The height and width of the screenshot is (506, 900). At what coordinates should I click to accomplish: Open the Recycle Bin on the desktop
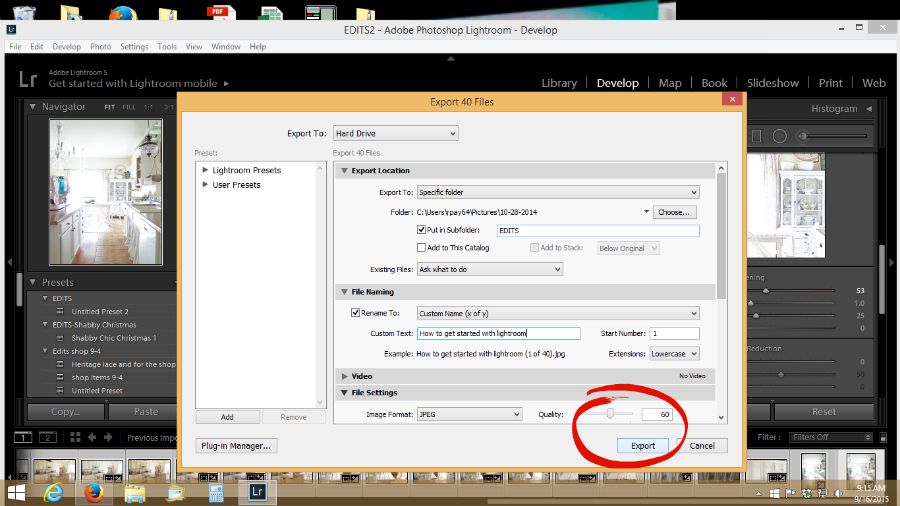coord(24,11)
